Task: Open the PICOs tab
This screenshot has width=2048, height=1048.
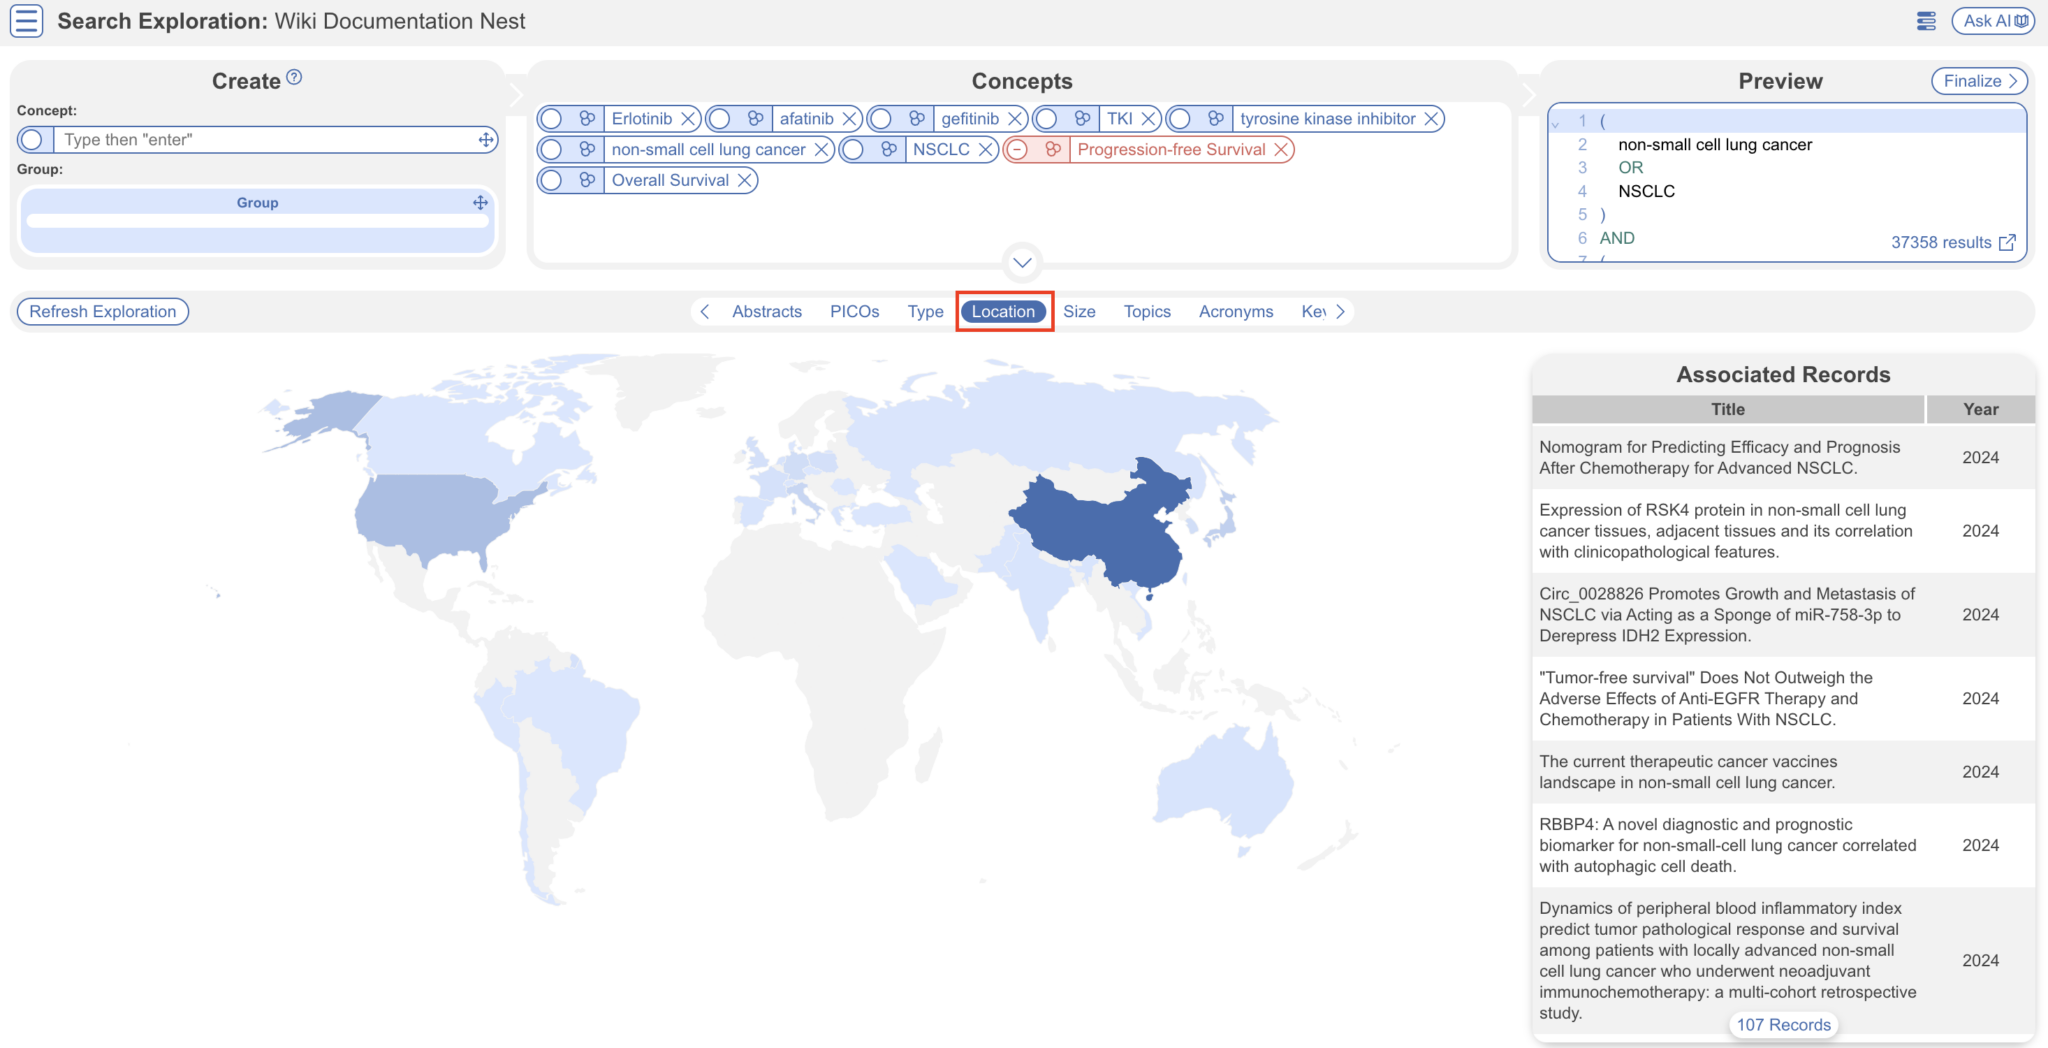Action: tap(854, 311)
